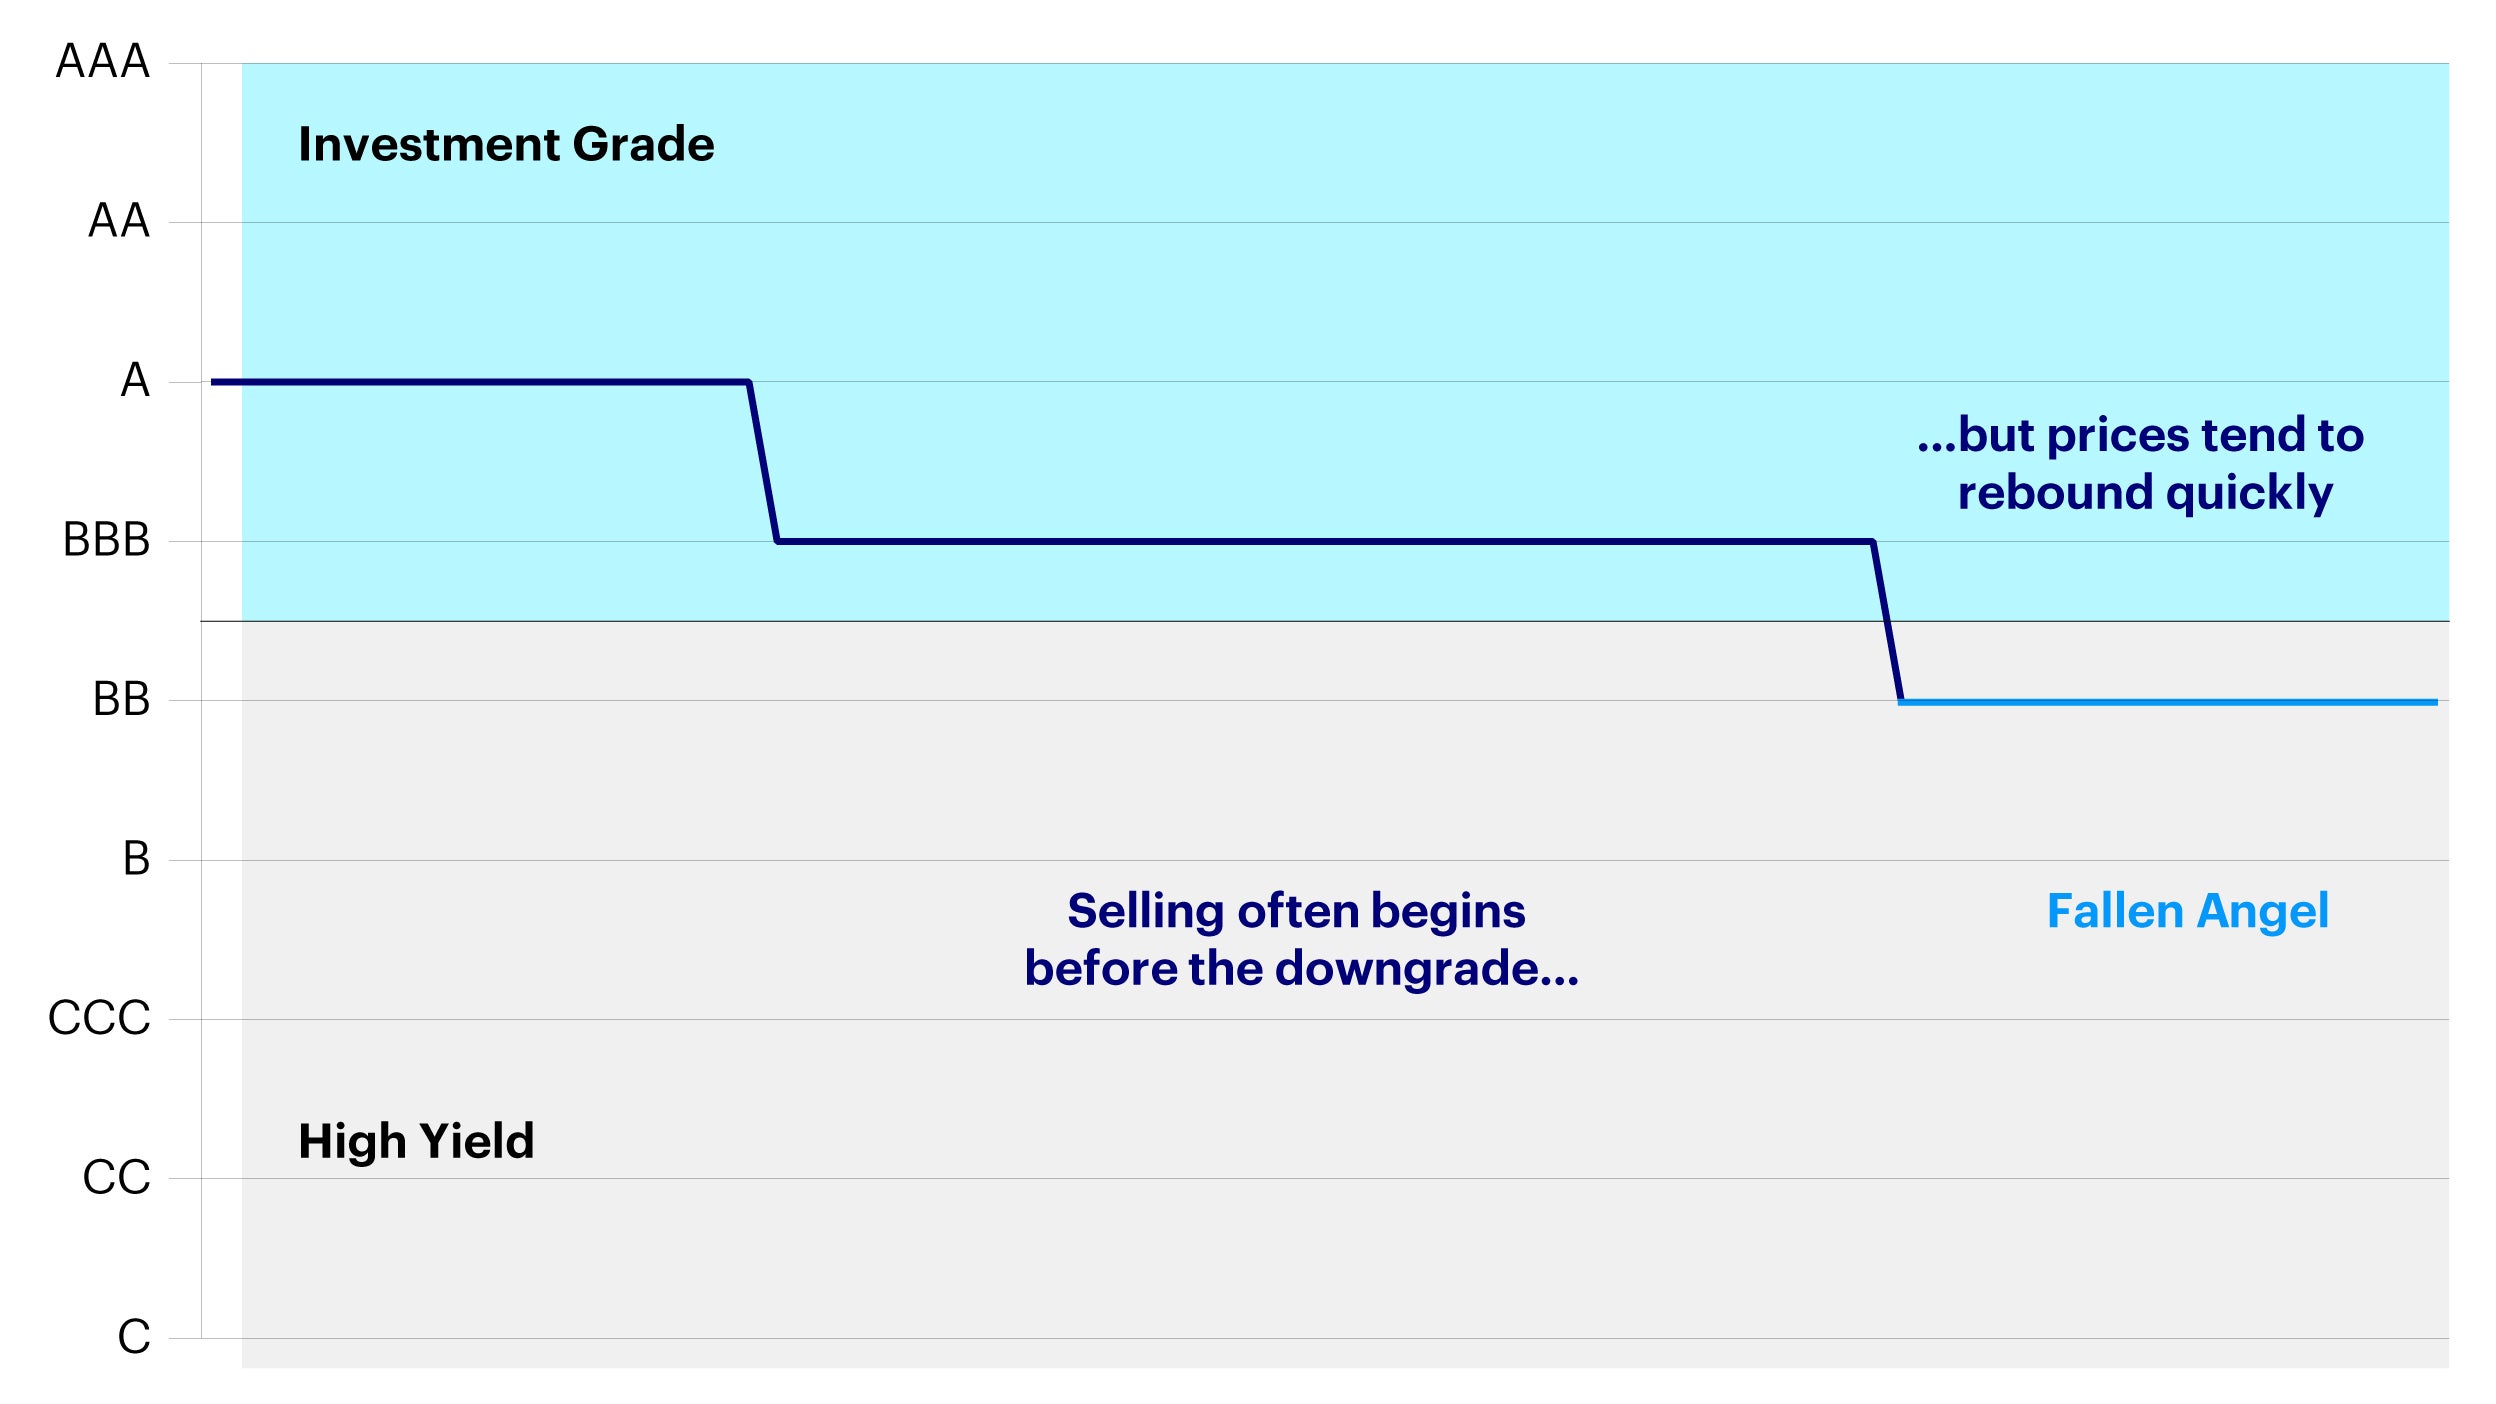
Task: Click the black investment grade boundary line
Action: [1325, 621]
